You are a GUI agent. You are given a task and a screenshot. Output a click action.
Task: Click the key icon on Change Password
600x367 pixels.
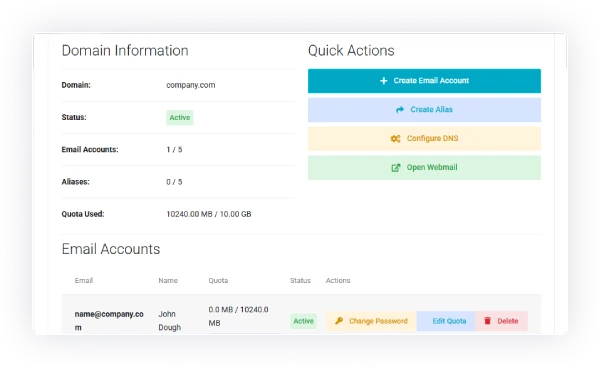pyautogui.click(x=339, y=321)
